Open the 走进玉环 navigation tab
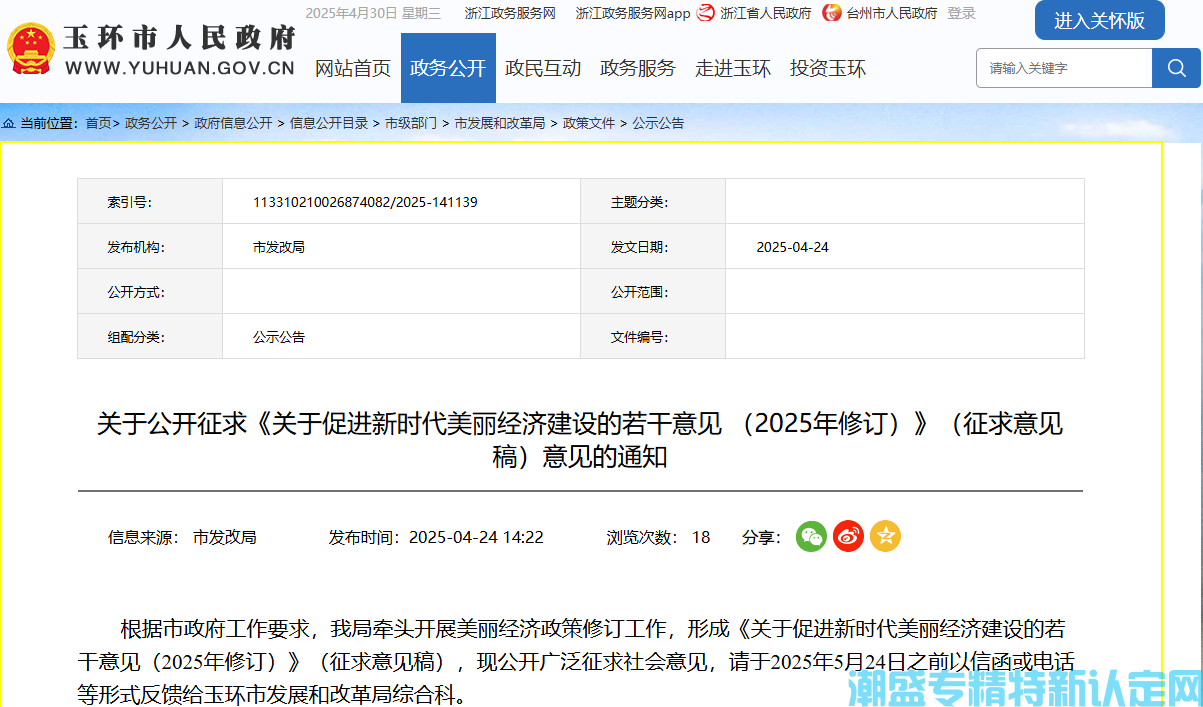Screen dimensions: 1203x707 coord(733,68)
